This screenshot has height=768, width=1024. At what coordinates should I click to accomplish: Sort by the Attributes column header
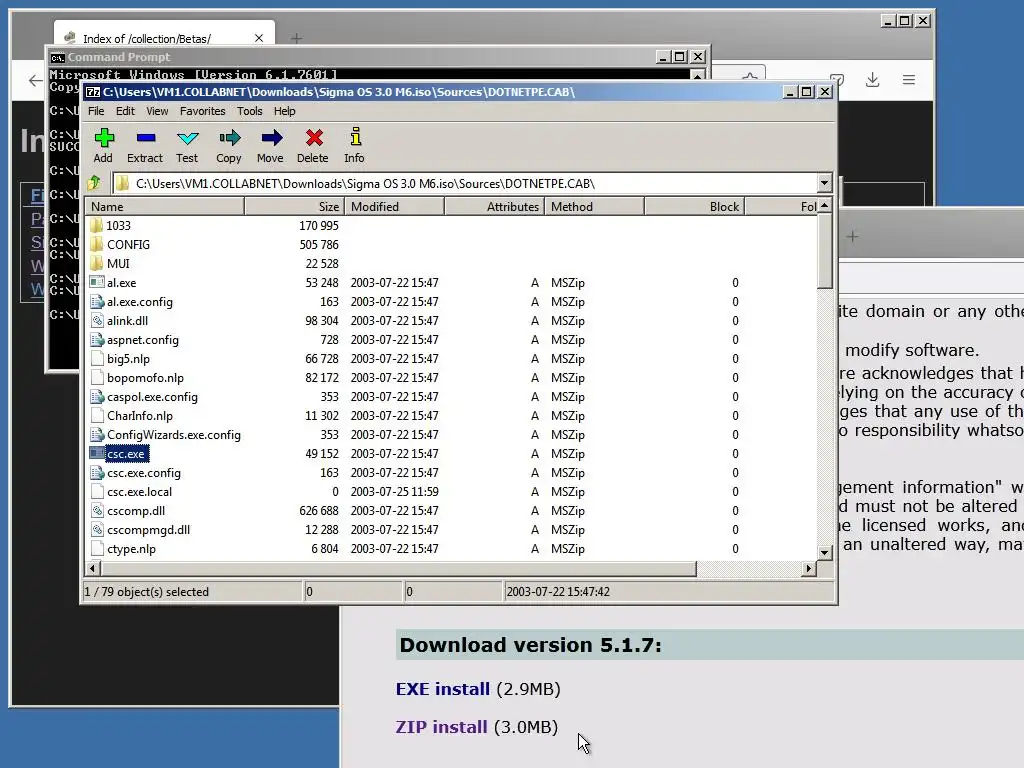494,206
